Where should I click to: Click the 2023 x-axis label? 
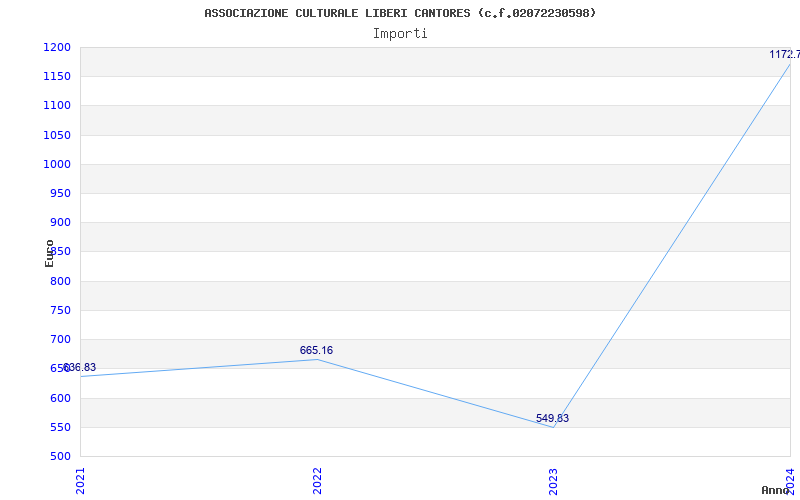pyautogui.click(x=554, y=481)
